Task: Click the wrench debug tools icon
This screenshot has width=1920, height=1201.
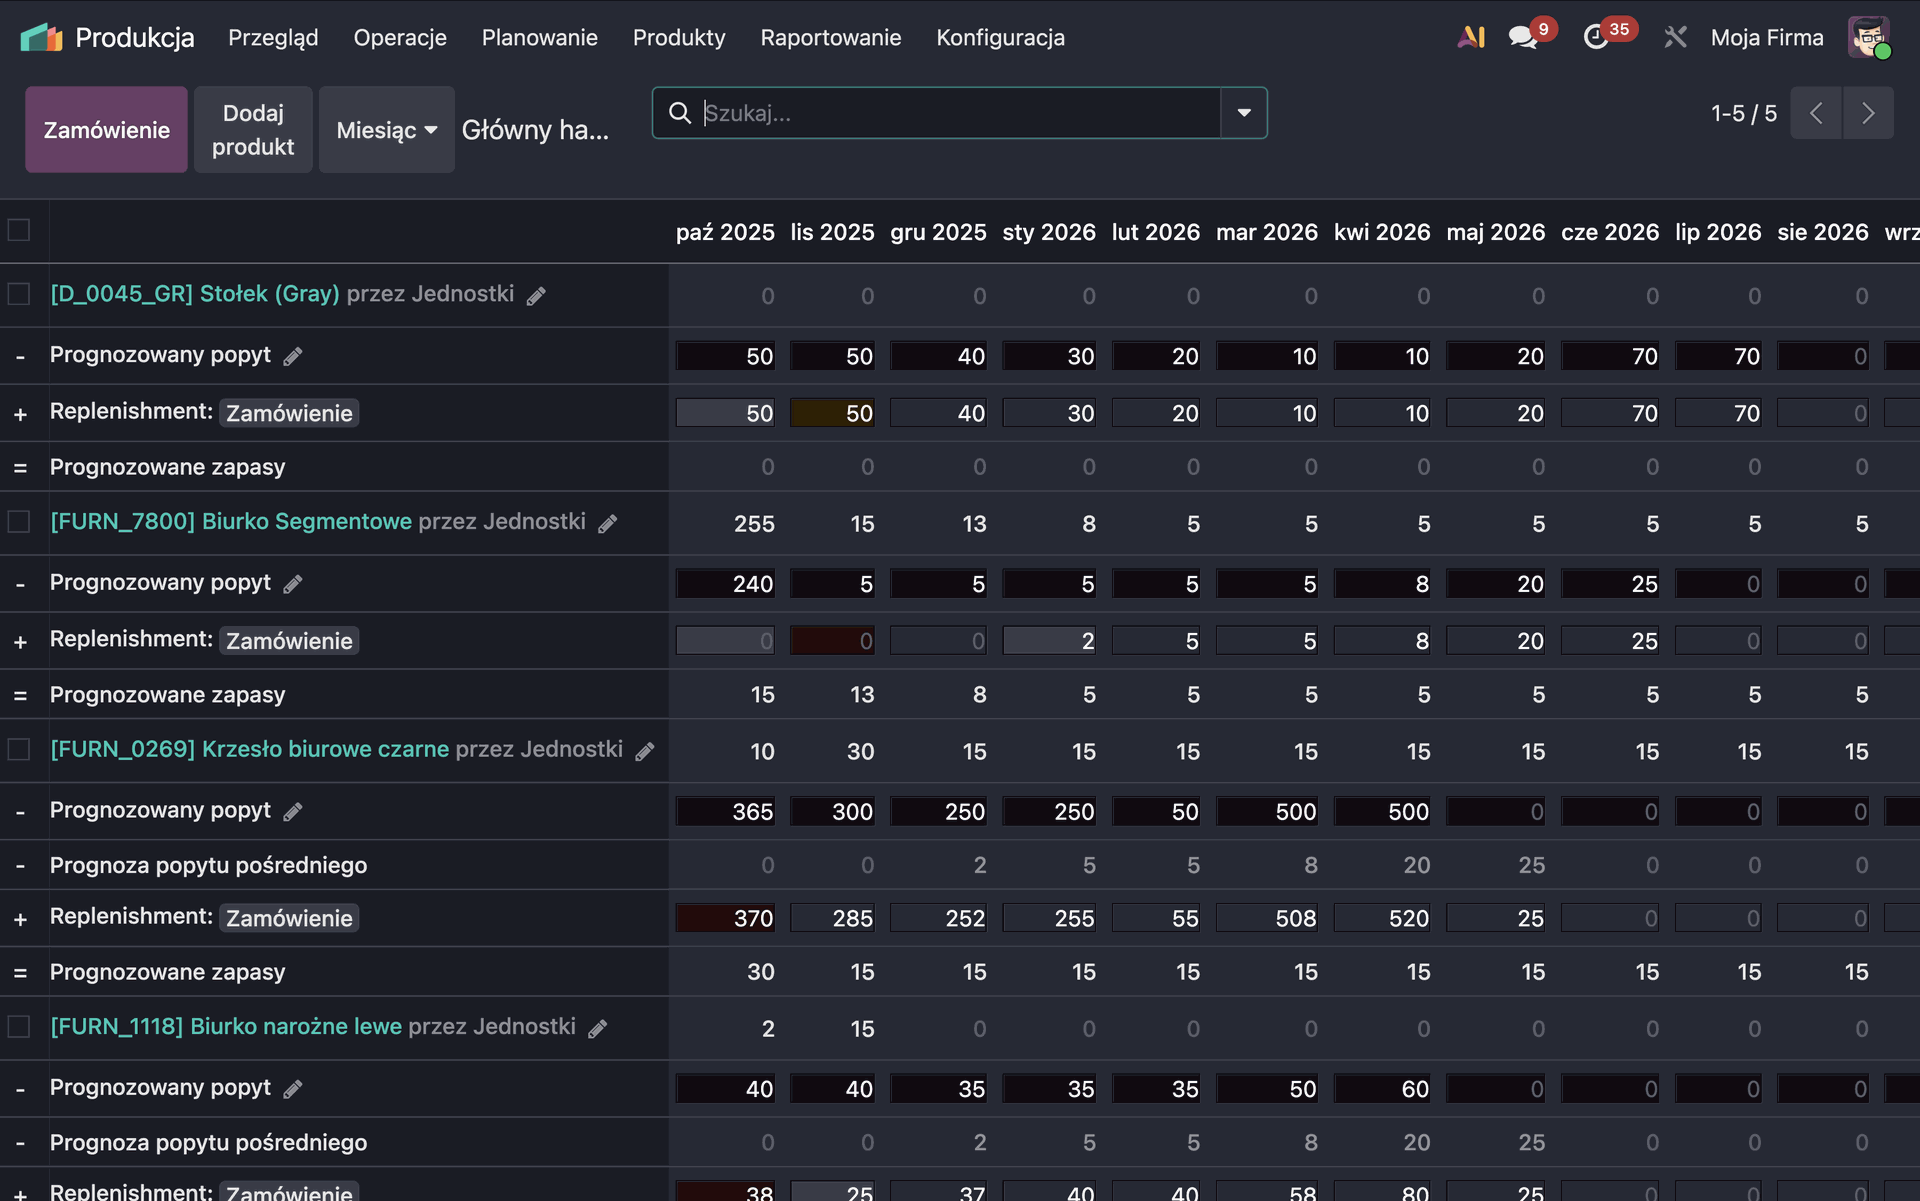Action: (x=1675, y=38)
